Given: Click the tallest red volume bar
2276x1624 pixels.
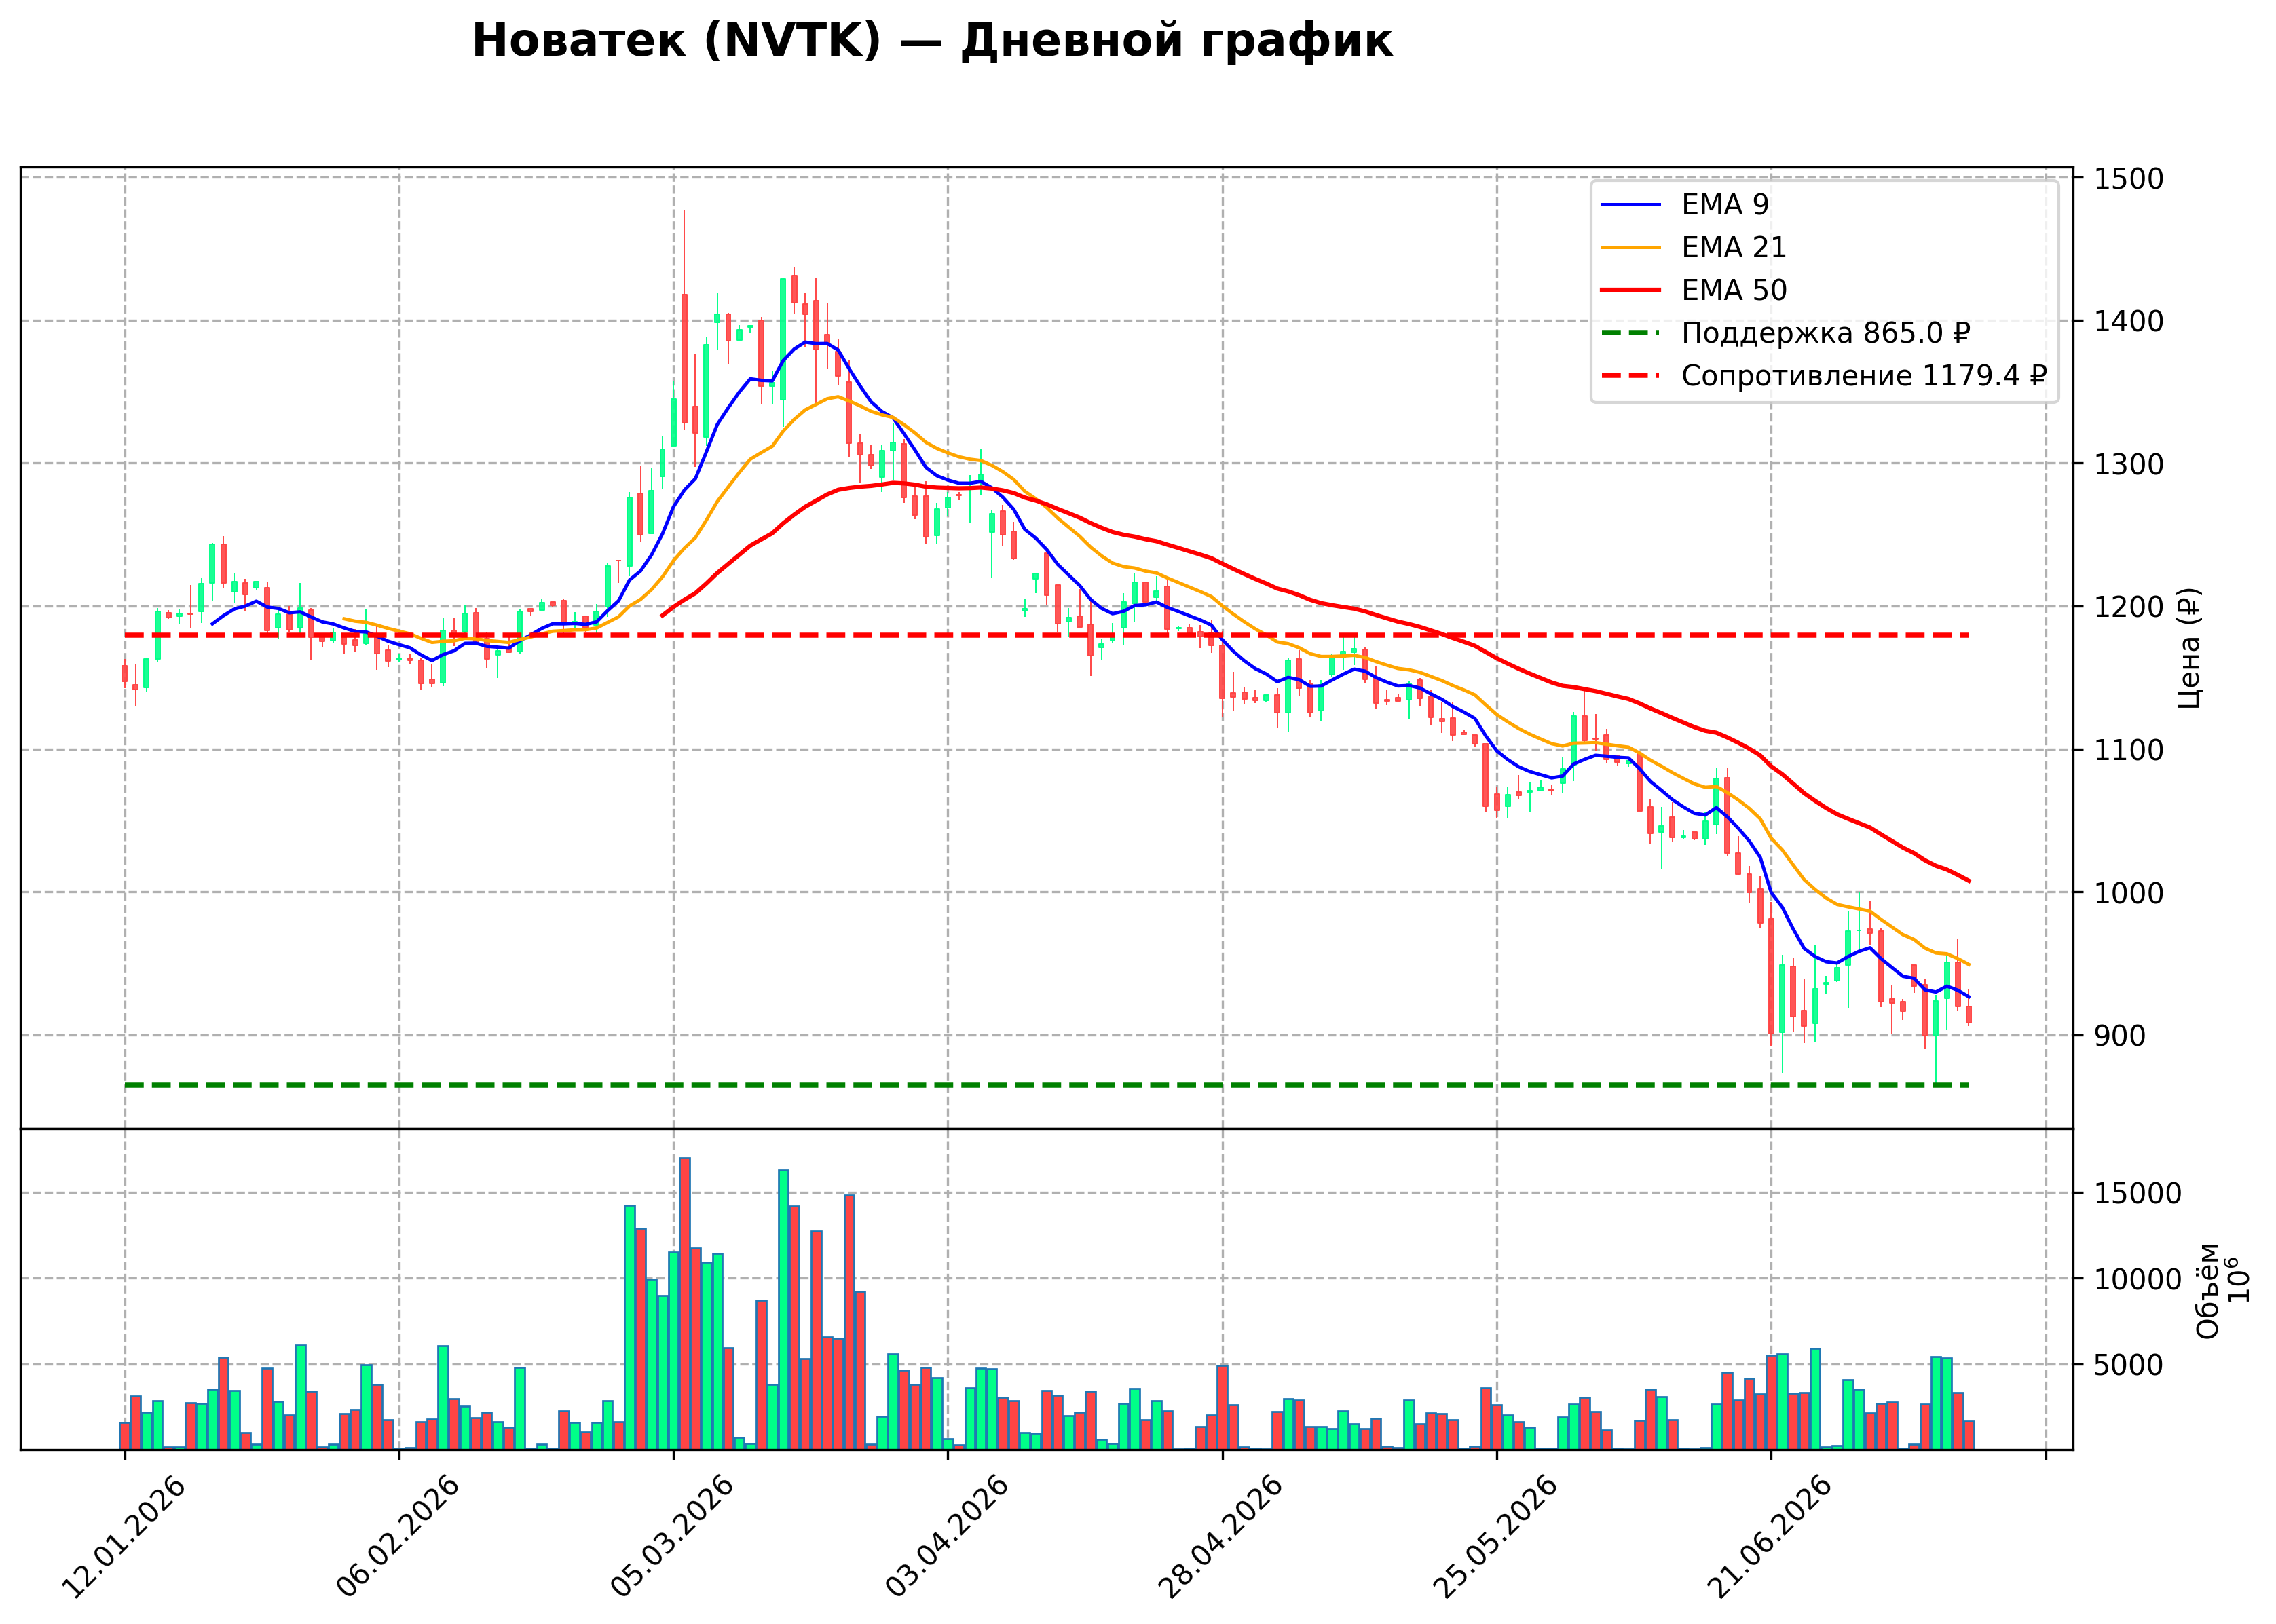Looking at the screenshot, I should [685, 1304].
